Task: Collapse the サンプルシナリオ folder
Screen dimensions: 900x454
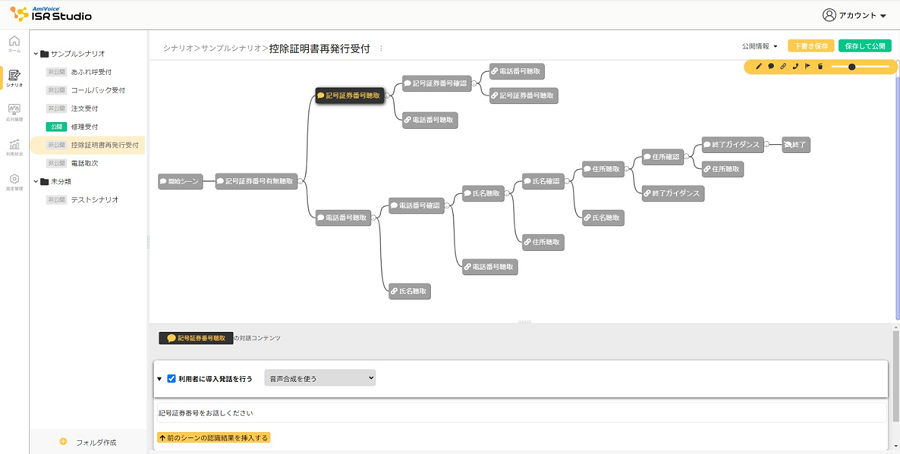Action: click(x=36, y=54)
